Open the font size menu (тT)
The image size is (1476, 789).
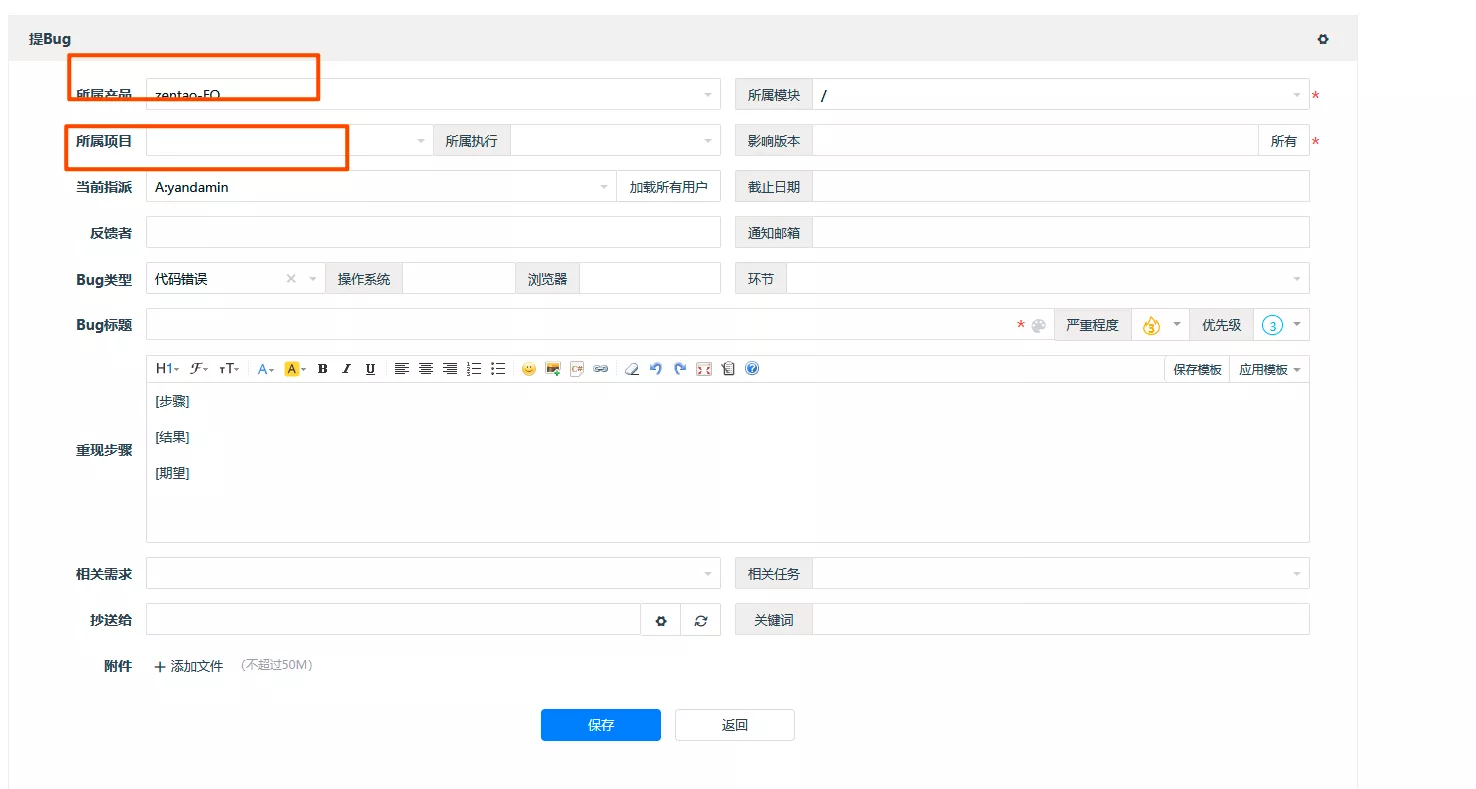(230, 369)
